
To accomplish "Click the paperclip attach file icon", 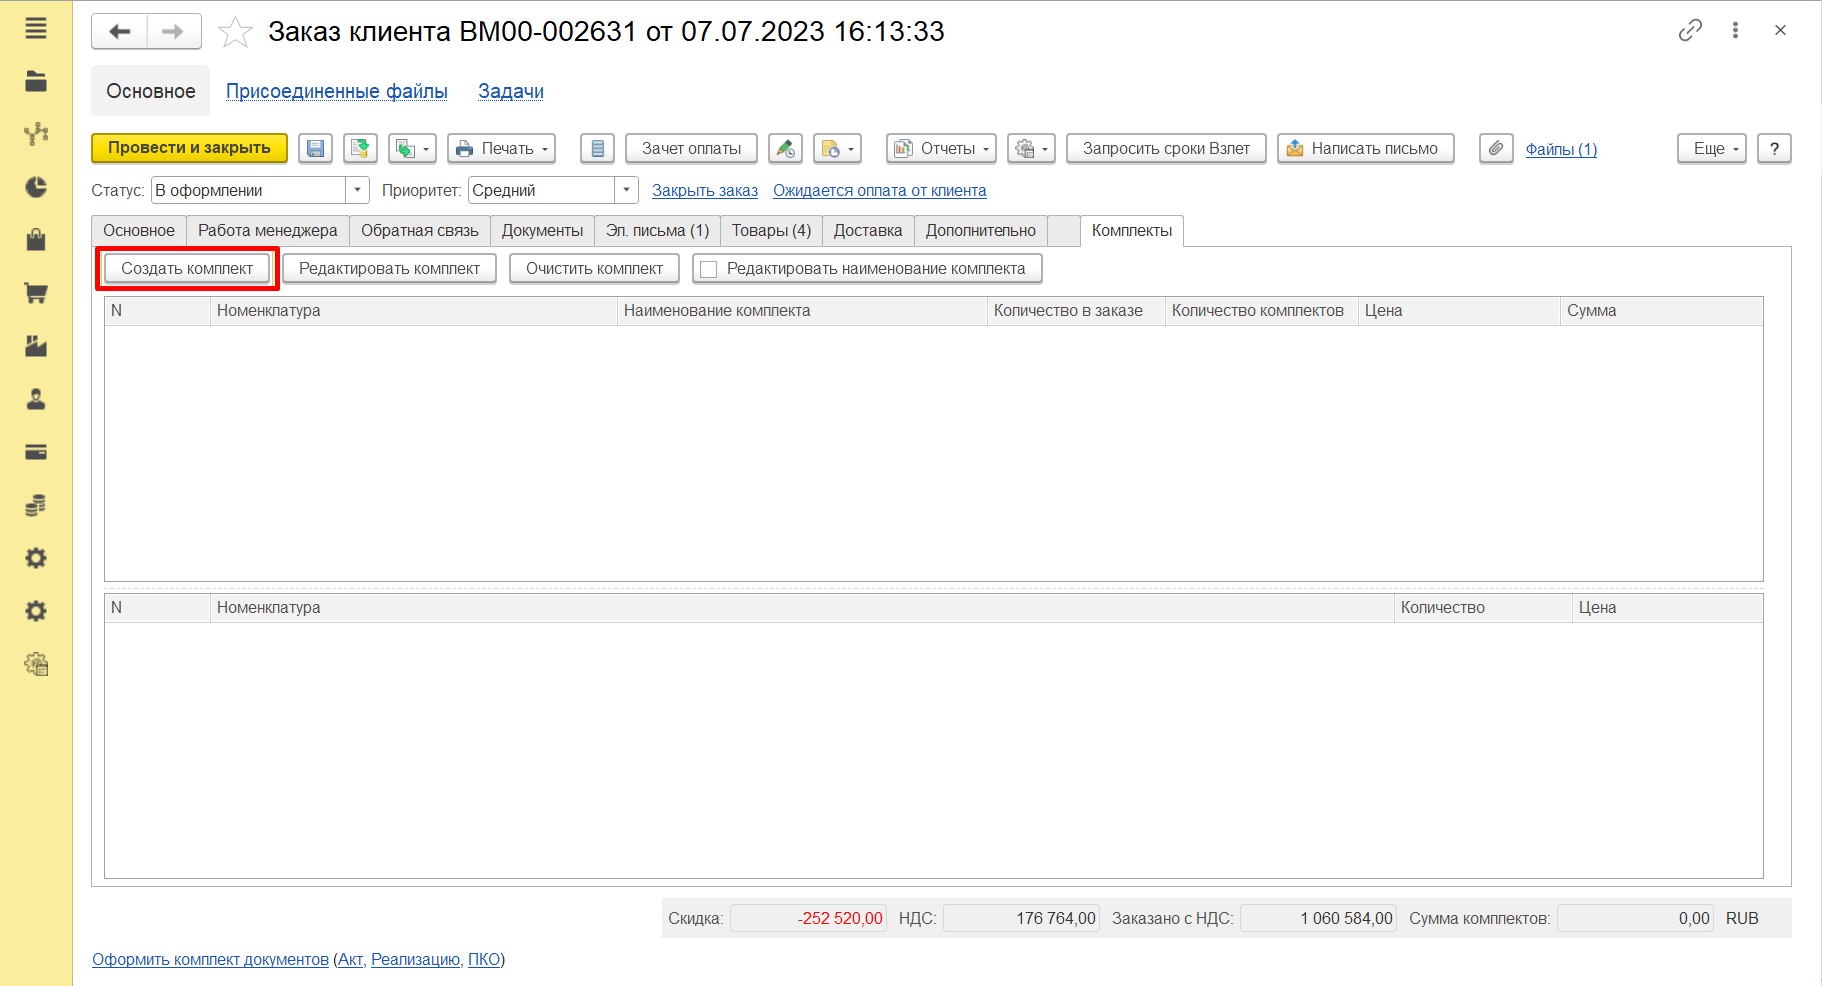I will [1496, 149].
